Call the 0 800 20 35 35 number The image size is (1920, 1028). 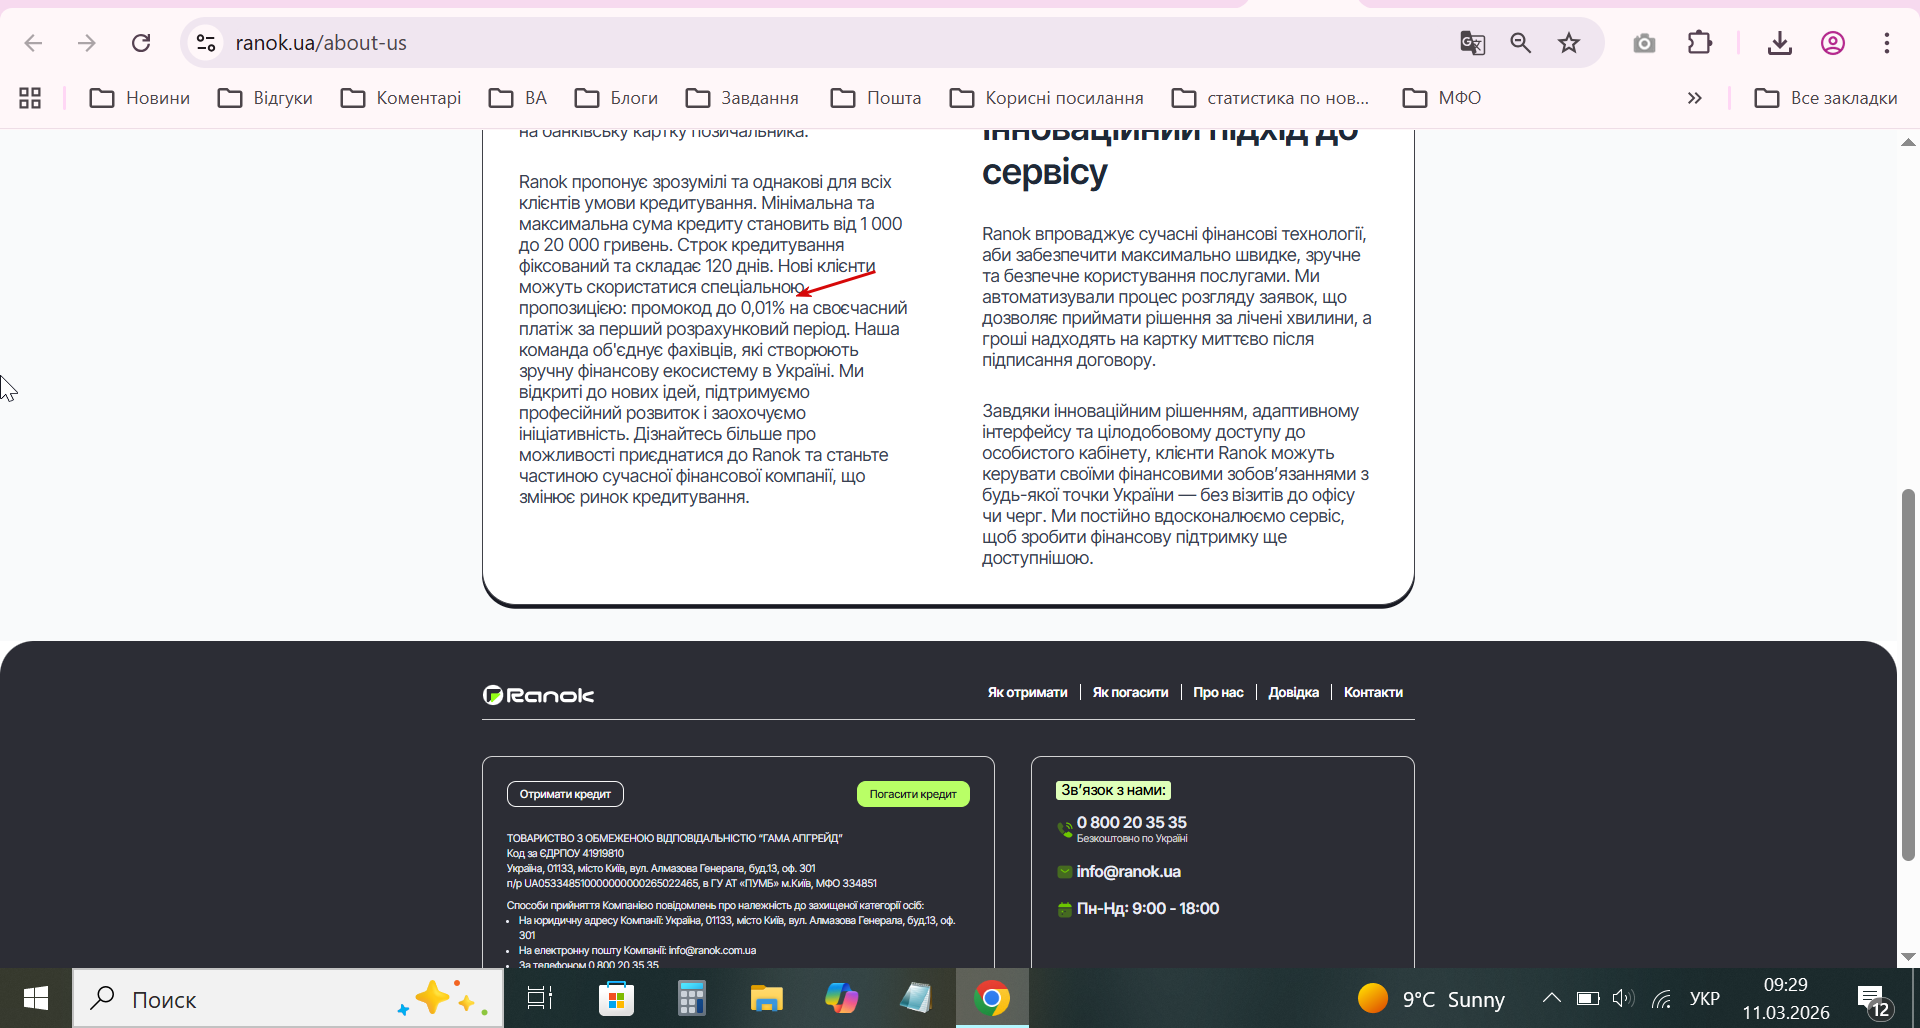coord(1131,822)
